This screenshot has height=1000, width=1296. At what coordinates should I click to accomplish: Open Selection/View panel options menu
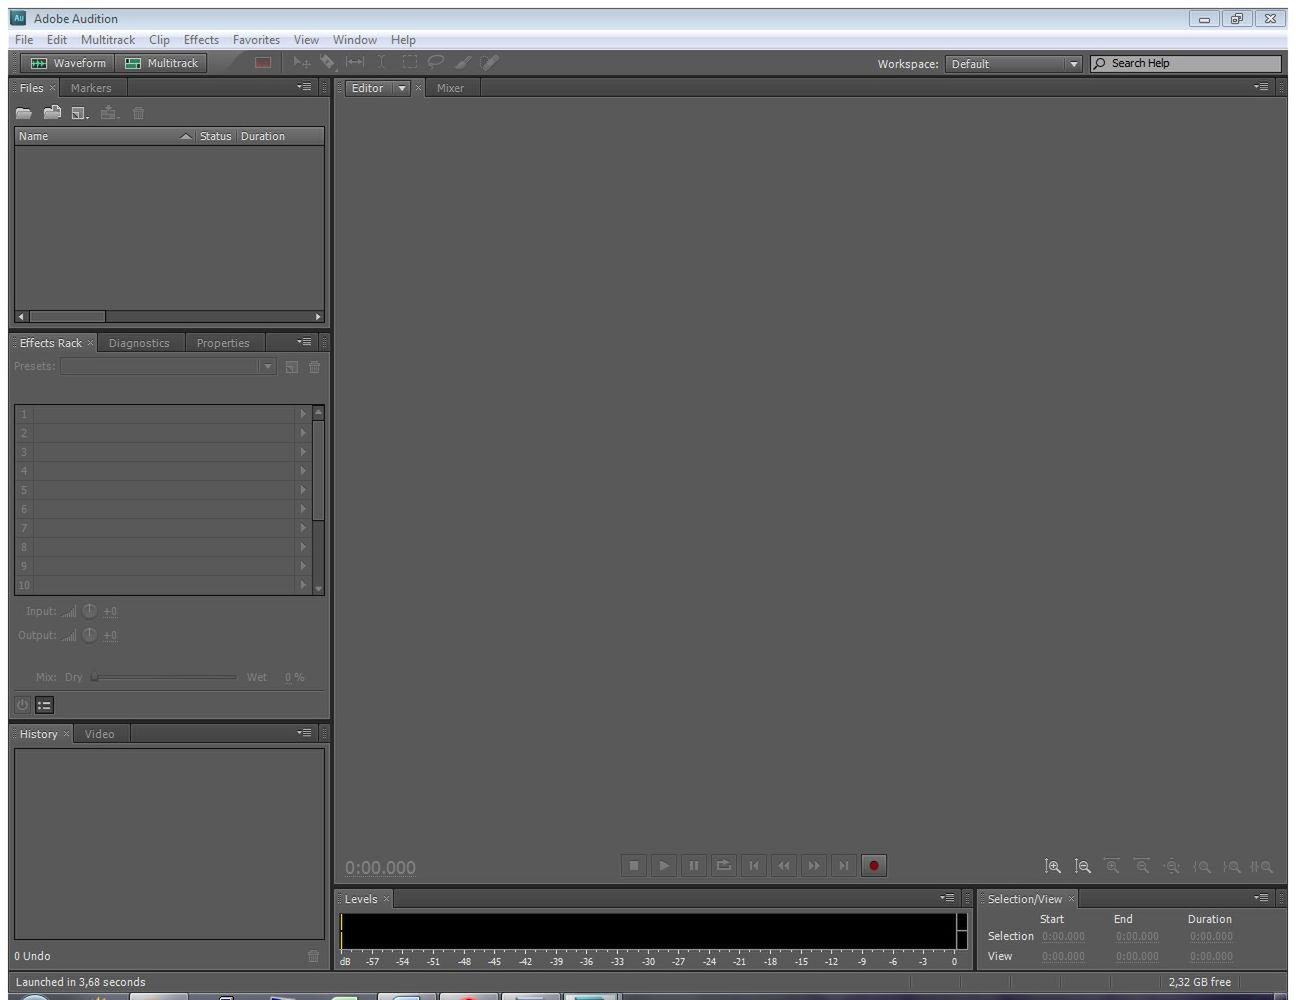point(1261,898)
